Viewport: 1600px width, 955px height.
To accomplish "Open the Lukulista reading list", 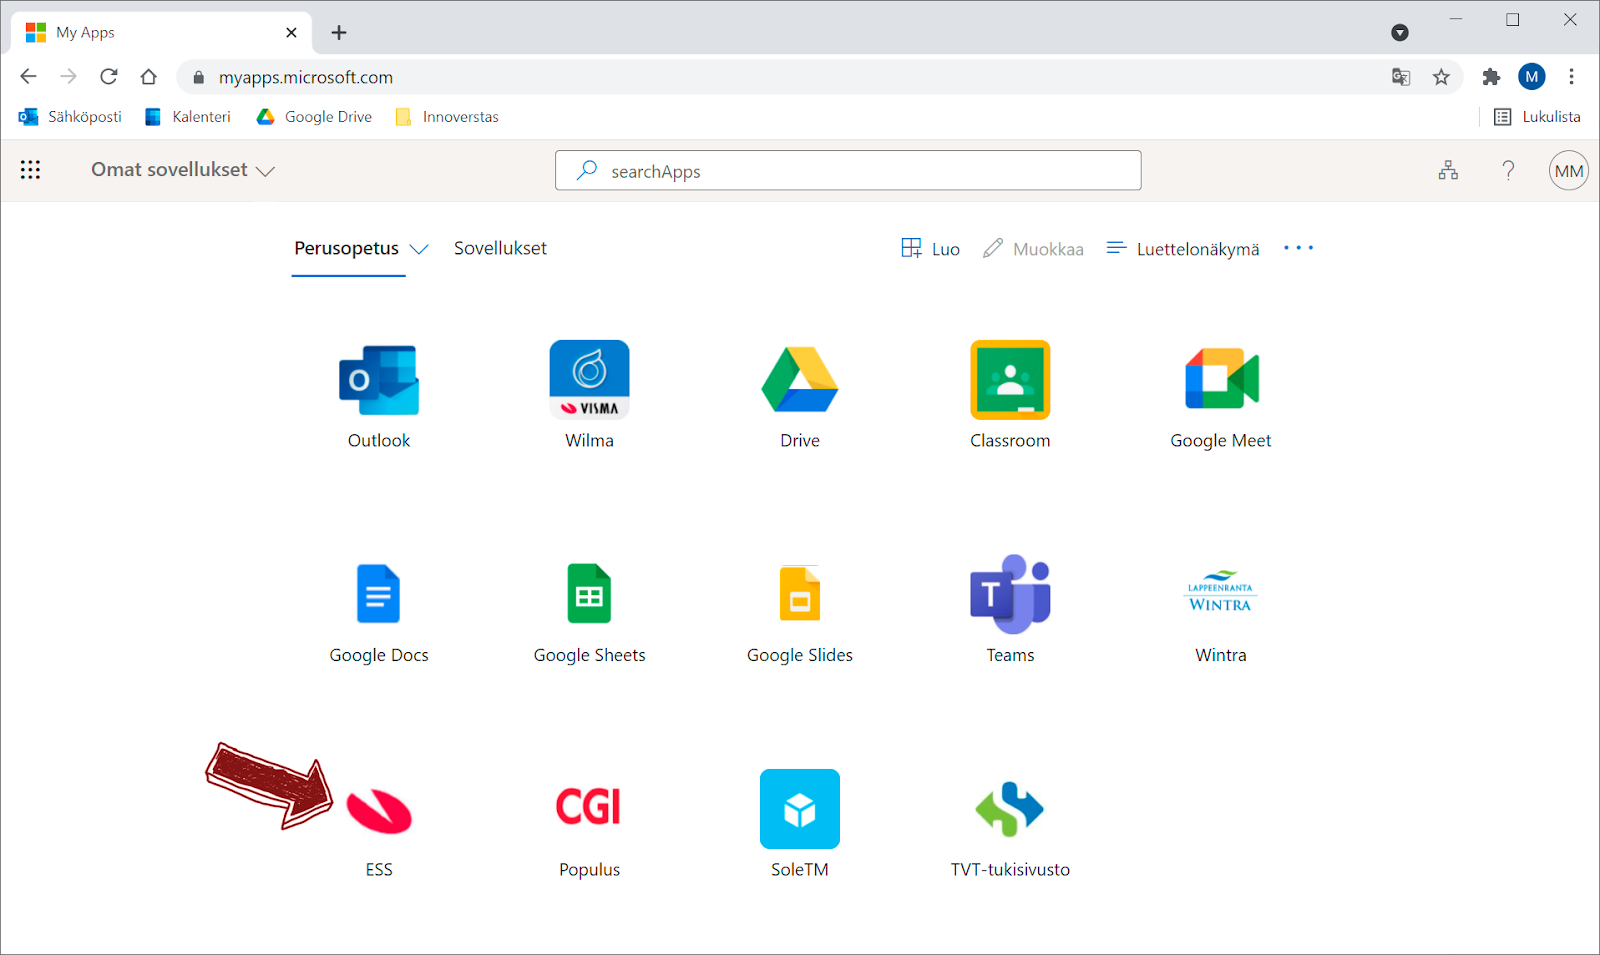I will 1537,117.
